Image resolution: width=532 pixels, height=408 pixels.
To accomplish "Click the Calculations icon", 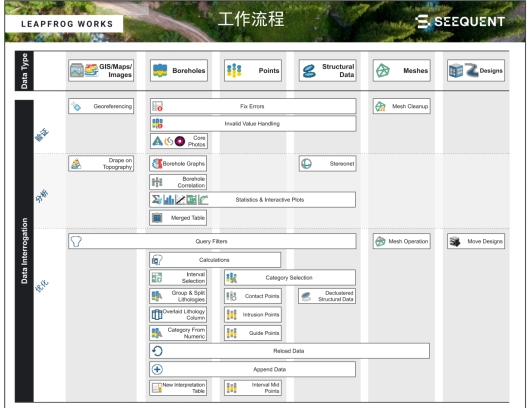I will 157,260.
